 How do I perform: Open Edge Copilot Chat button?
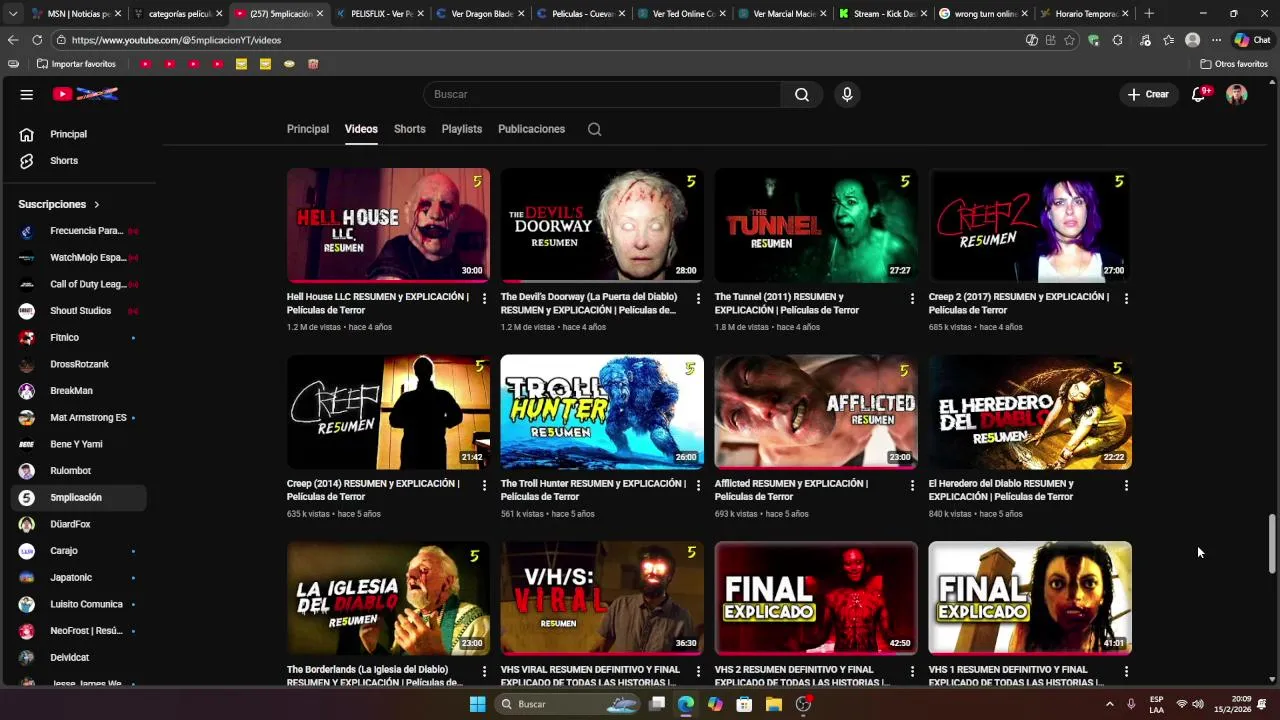(1252, 40)
